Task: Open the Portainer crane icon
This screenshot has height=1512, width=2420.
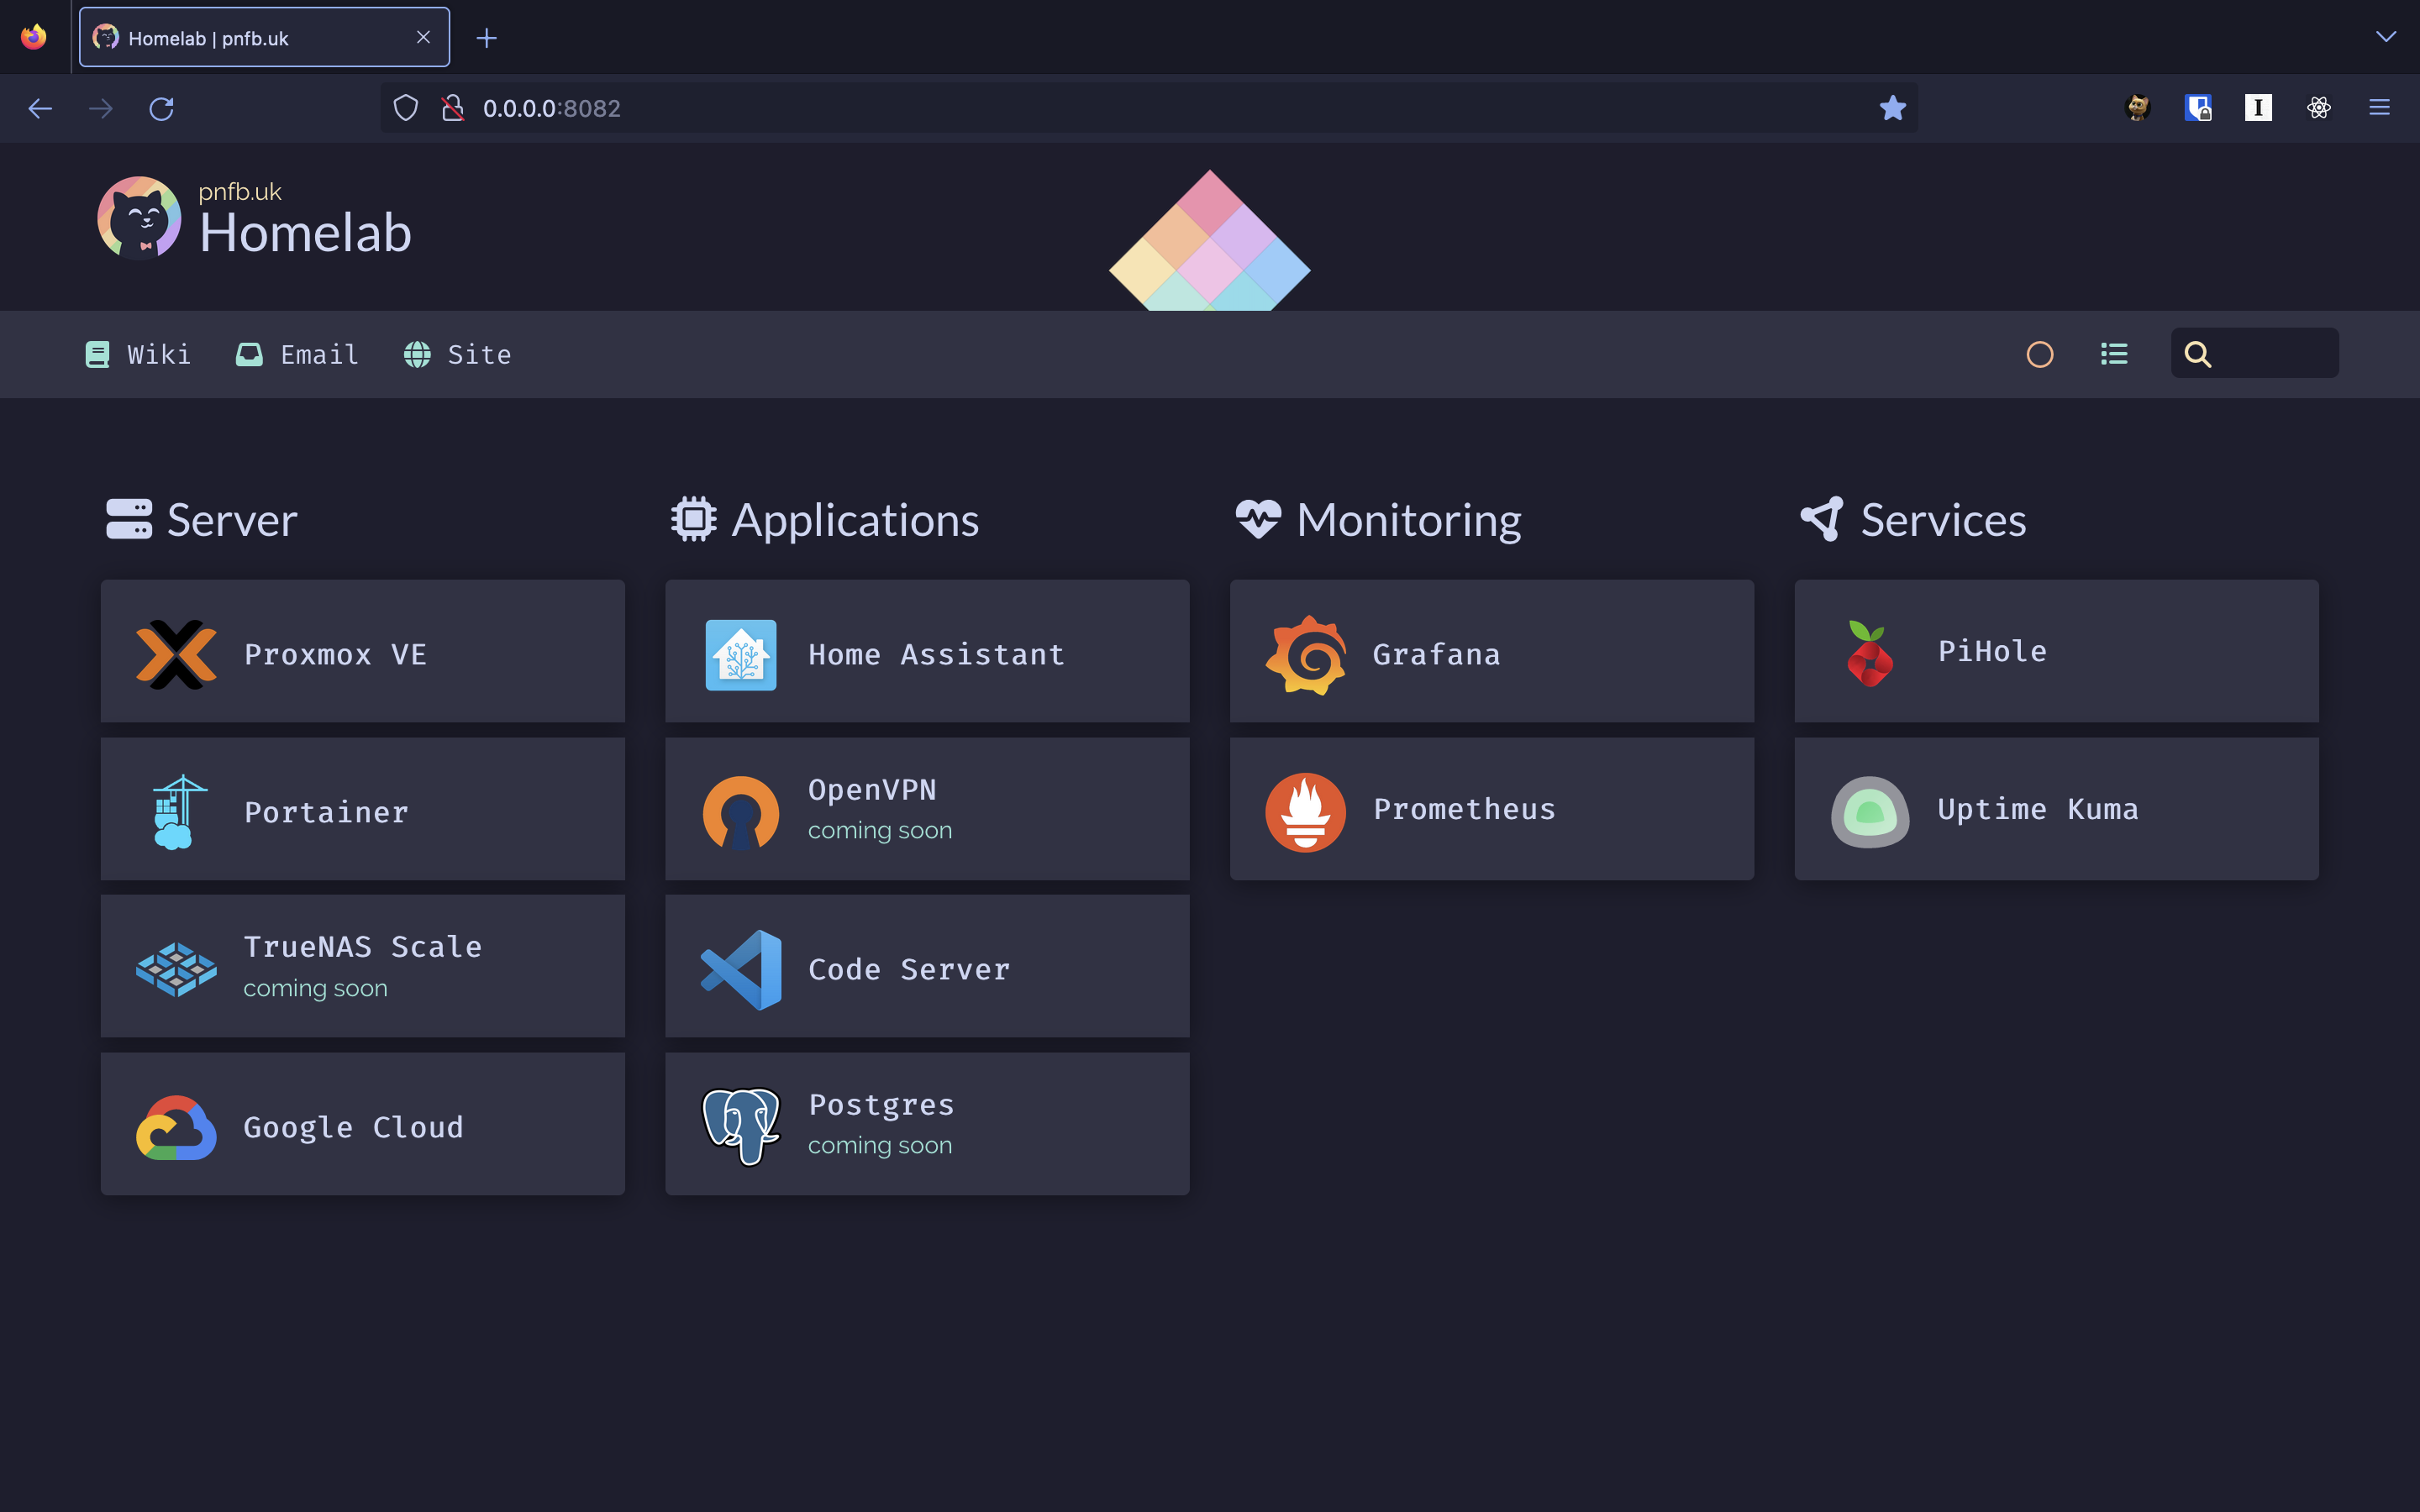Action: 176,811
